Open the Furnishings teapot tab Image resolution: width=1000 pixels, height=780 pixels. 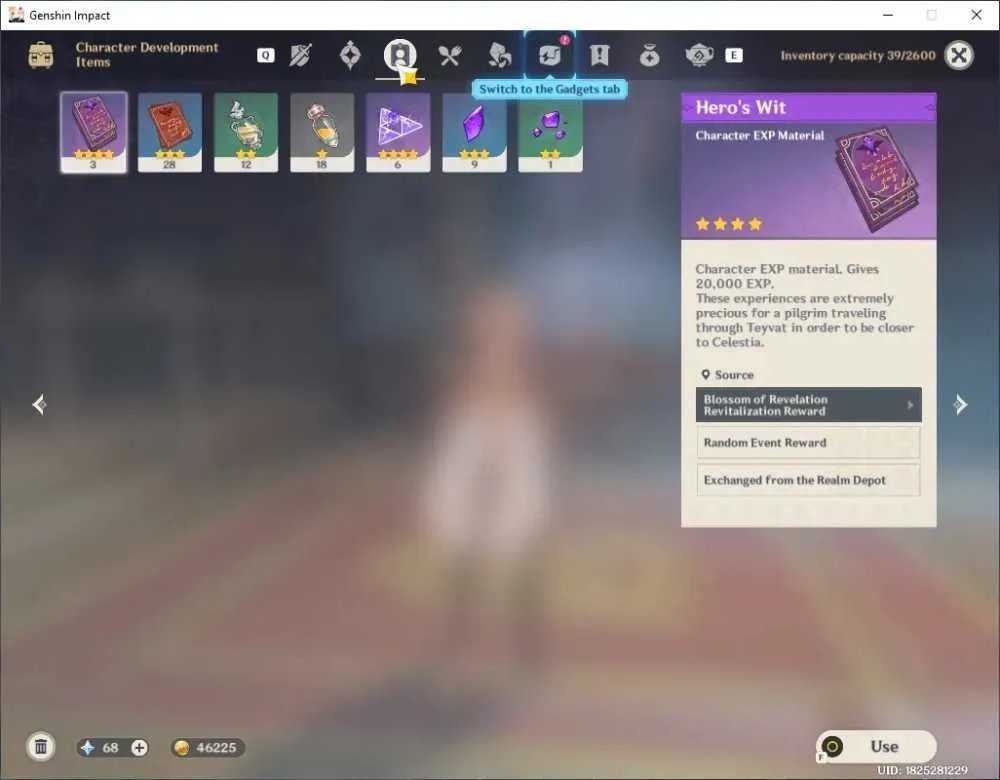point(699,55)
